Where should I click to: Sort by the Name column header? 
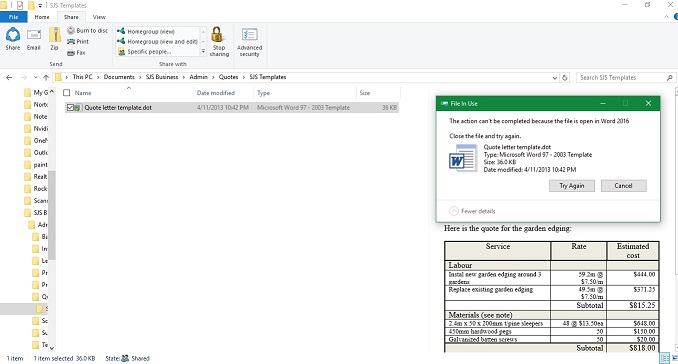pyautogui.click(x=83, y=93)
